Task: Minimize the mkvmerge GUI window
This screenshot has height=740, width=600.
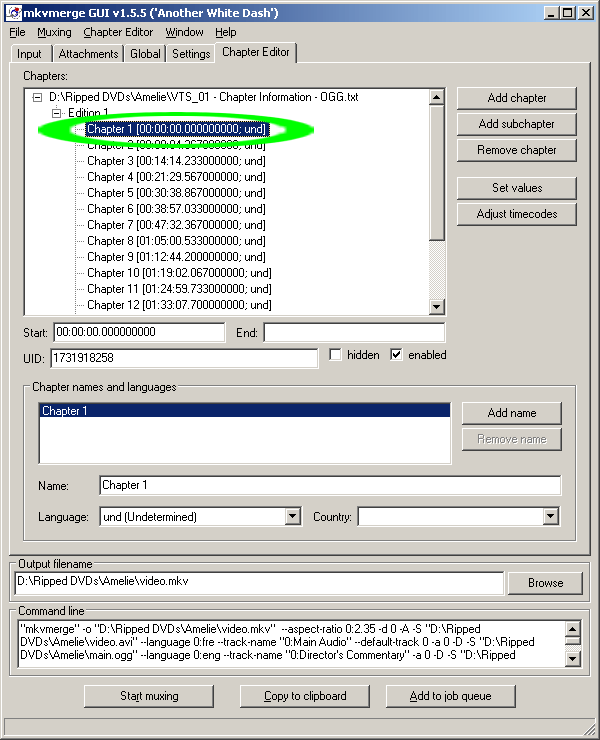Action: (550, 13)
